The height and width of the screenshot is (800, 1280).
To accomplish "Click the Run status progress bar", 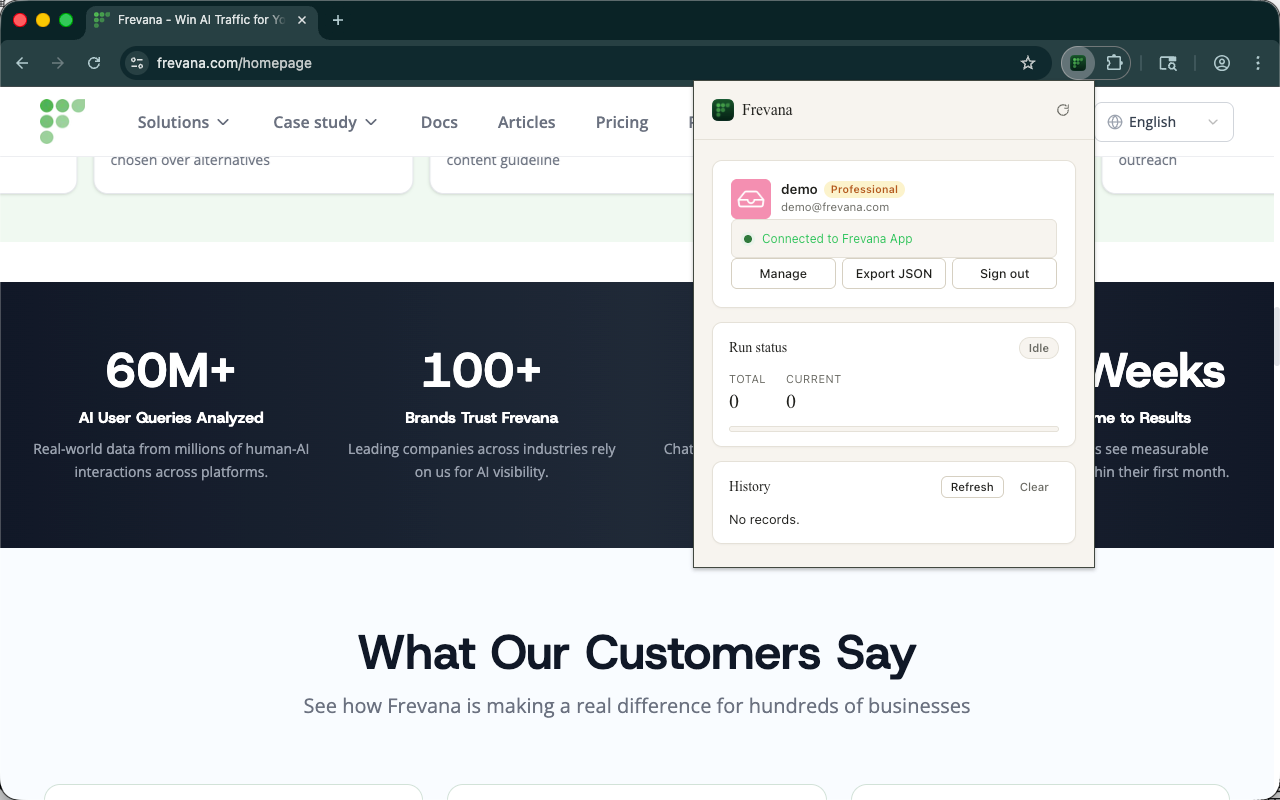I will [x=894, y=429].
